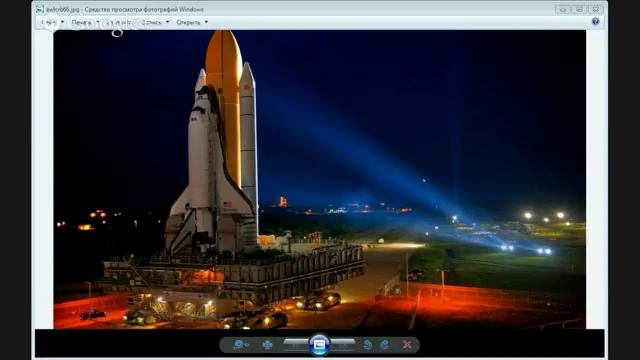Viewport: 640px width, 360px height.
Task: Go to the next picture
Action: [343, 345]
